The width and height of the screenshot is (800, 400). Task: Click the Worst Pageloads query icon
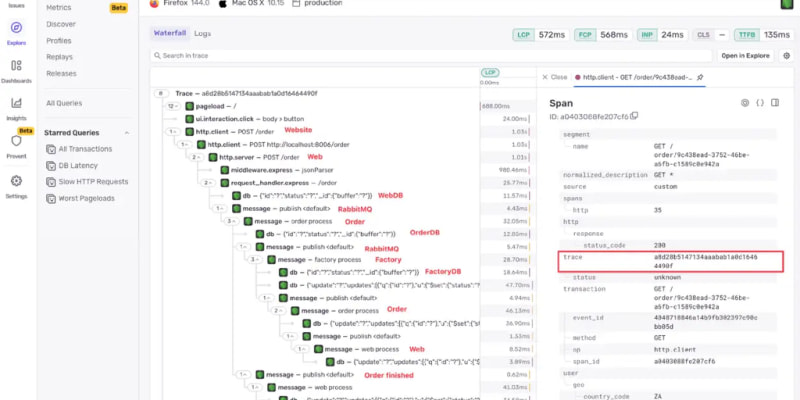click(51, 198)
